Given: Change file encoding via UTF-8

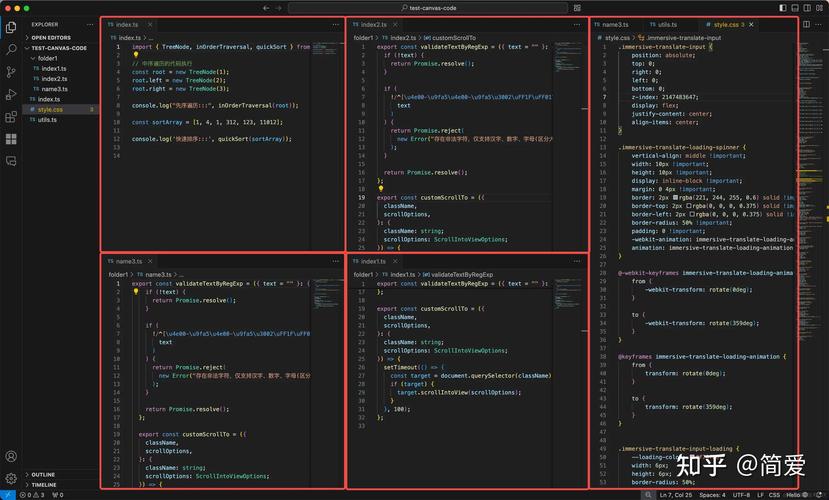Looking at the screenshot, I should (x=741, y=495).
